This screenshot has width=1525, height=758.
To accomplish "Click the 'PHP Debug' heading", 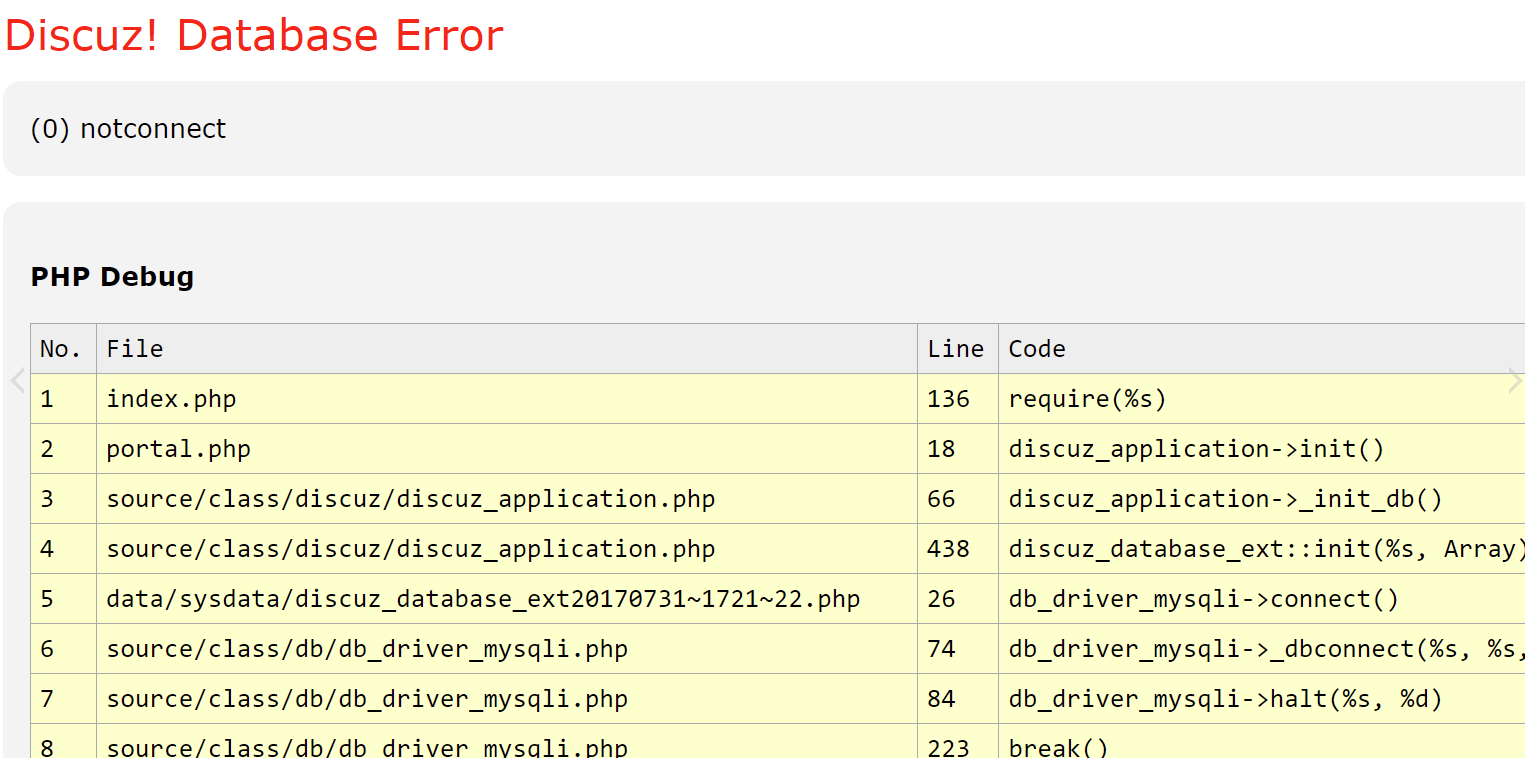I will tap(112, 277).
